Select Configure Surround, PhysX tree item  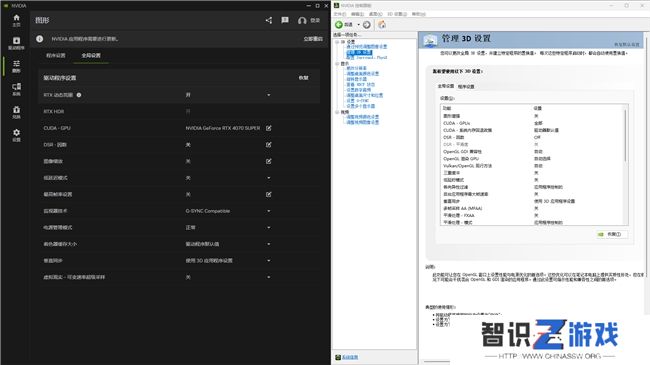click(x=366, y=58)
